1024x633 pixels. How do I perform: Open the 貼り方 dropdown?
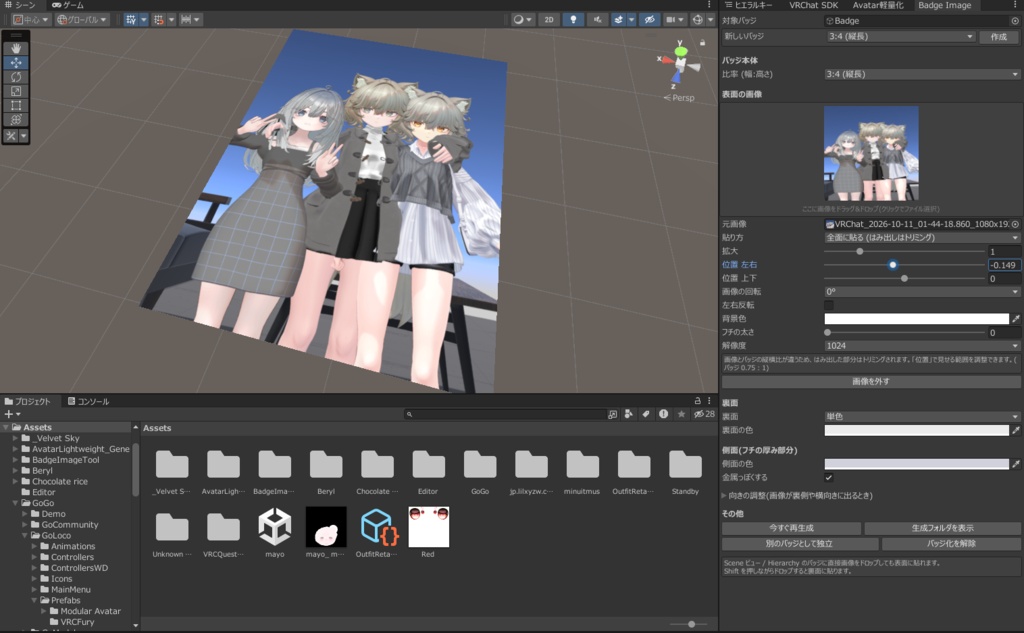point(921,238)
